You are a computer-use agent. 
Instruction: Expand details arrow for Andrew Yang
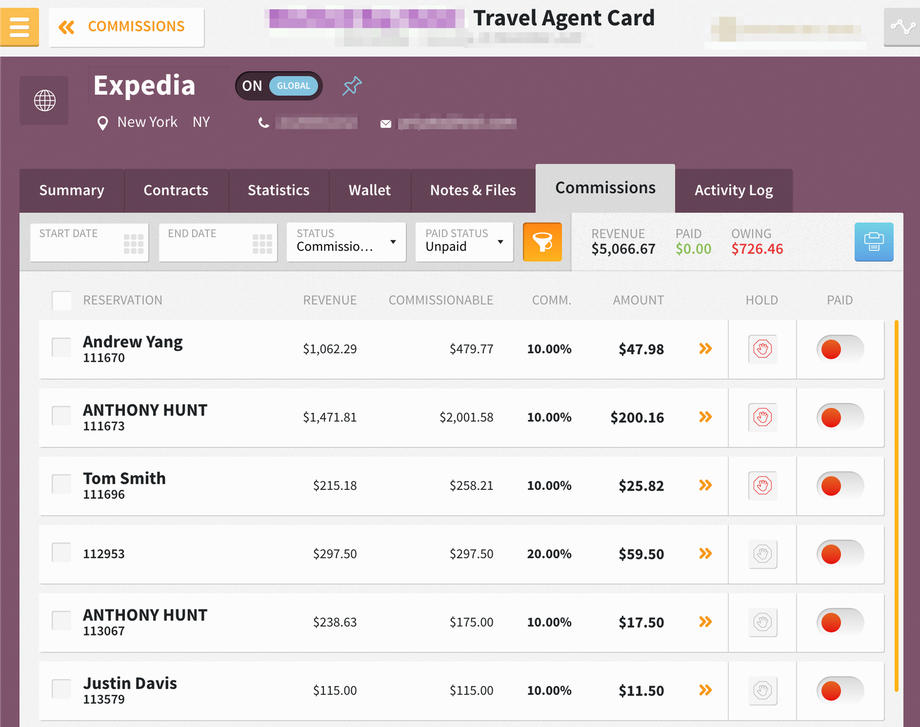tap(705, 349)
